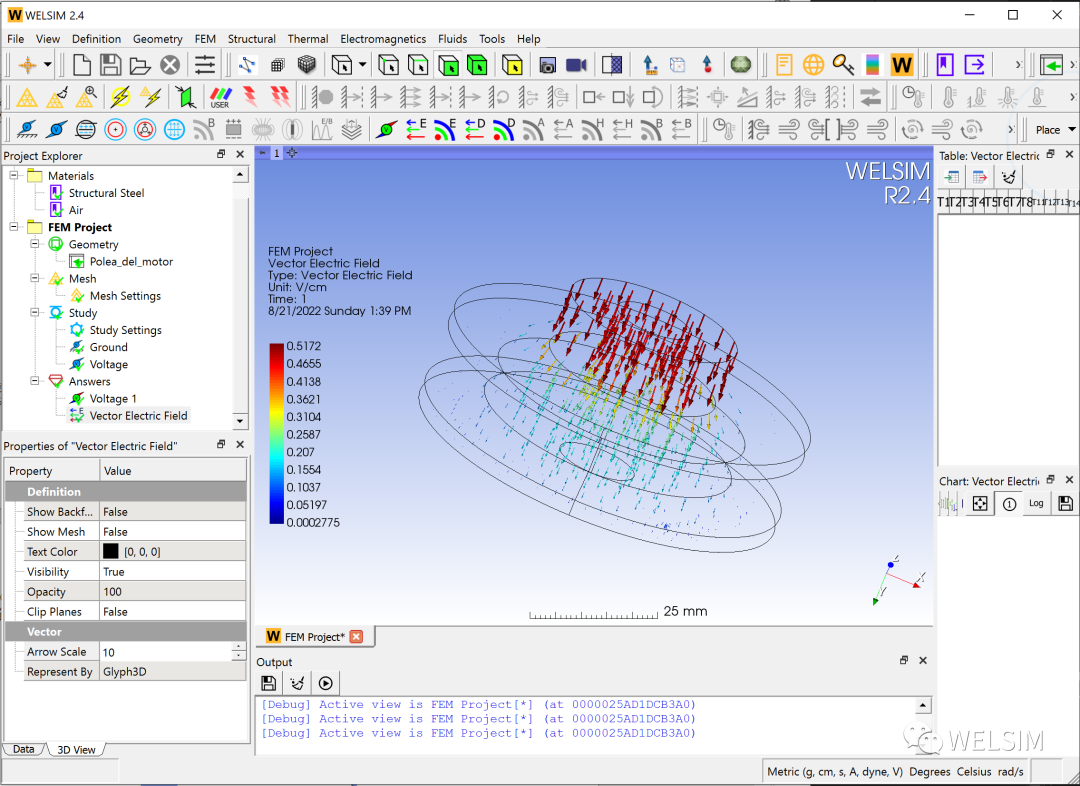Save the chart with the disk icon
The image size is (1080, 786).
1065,504
